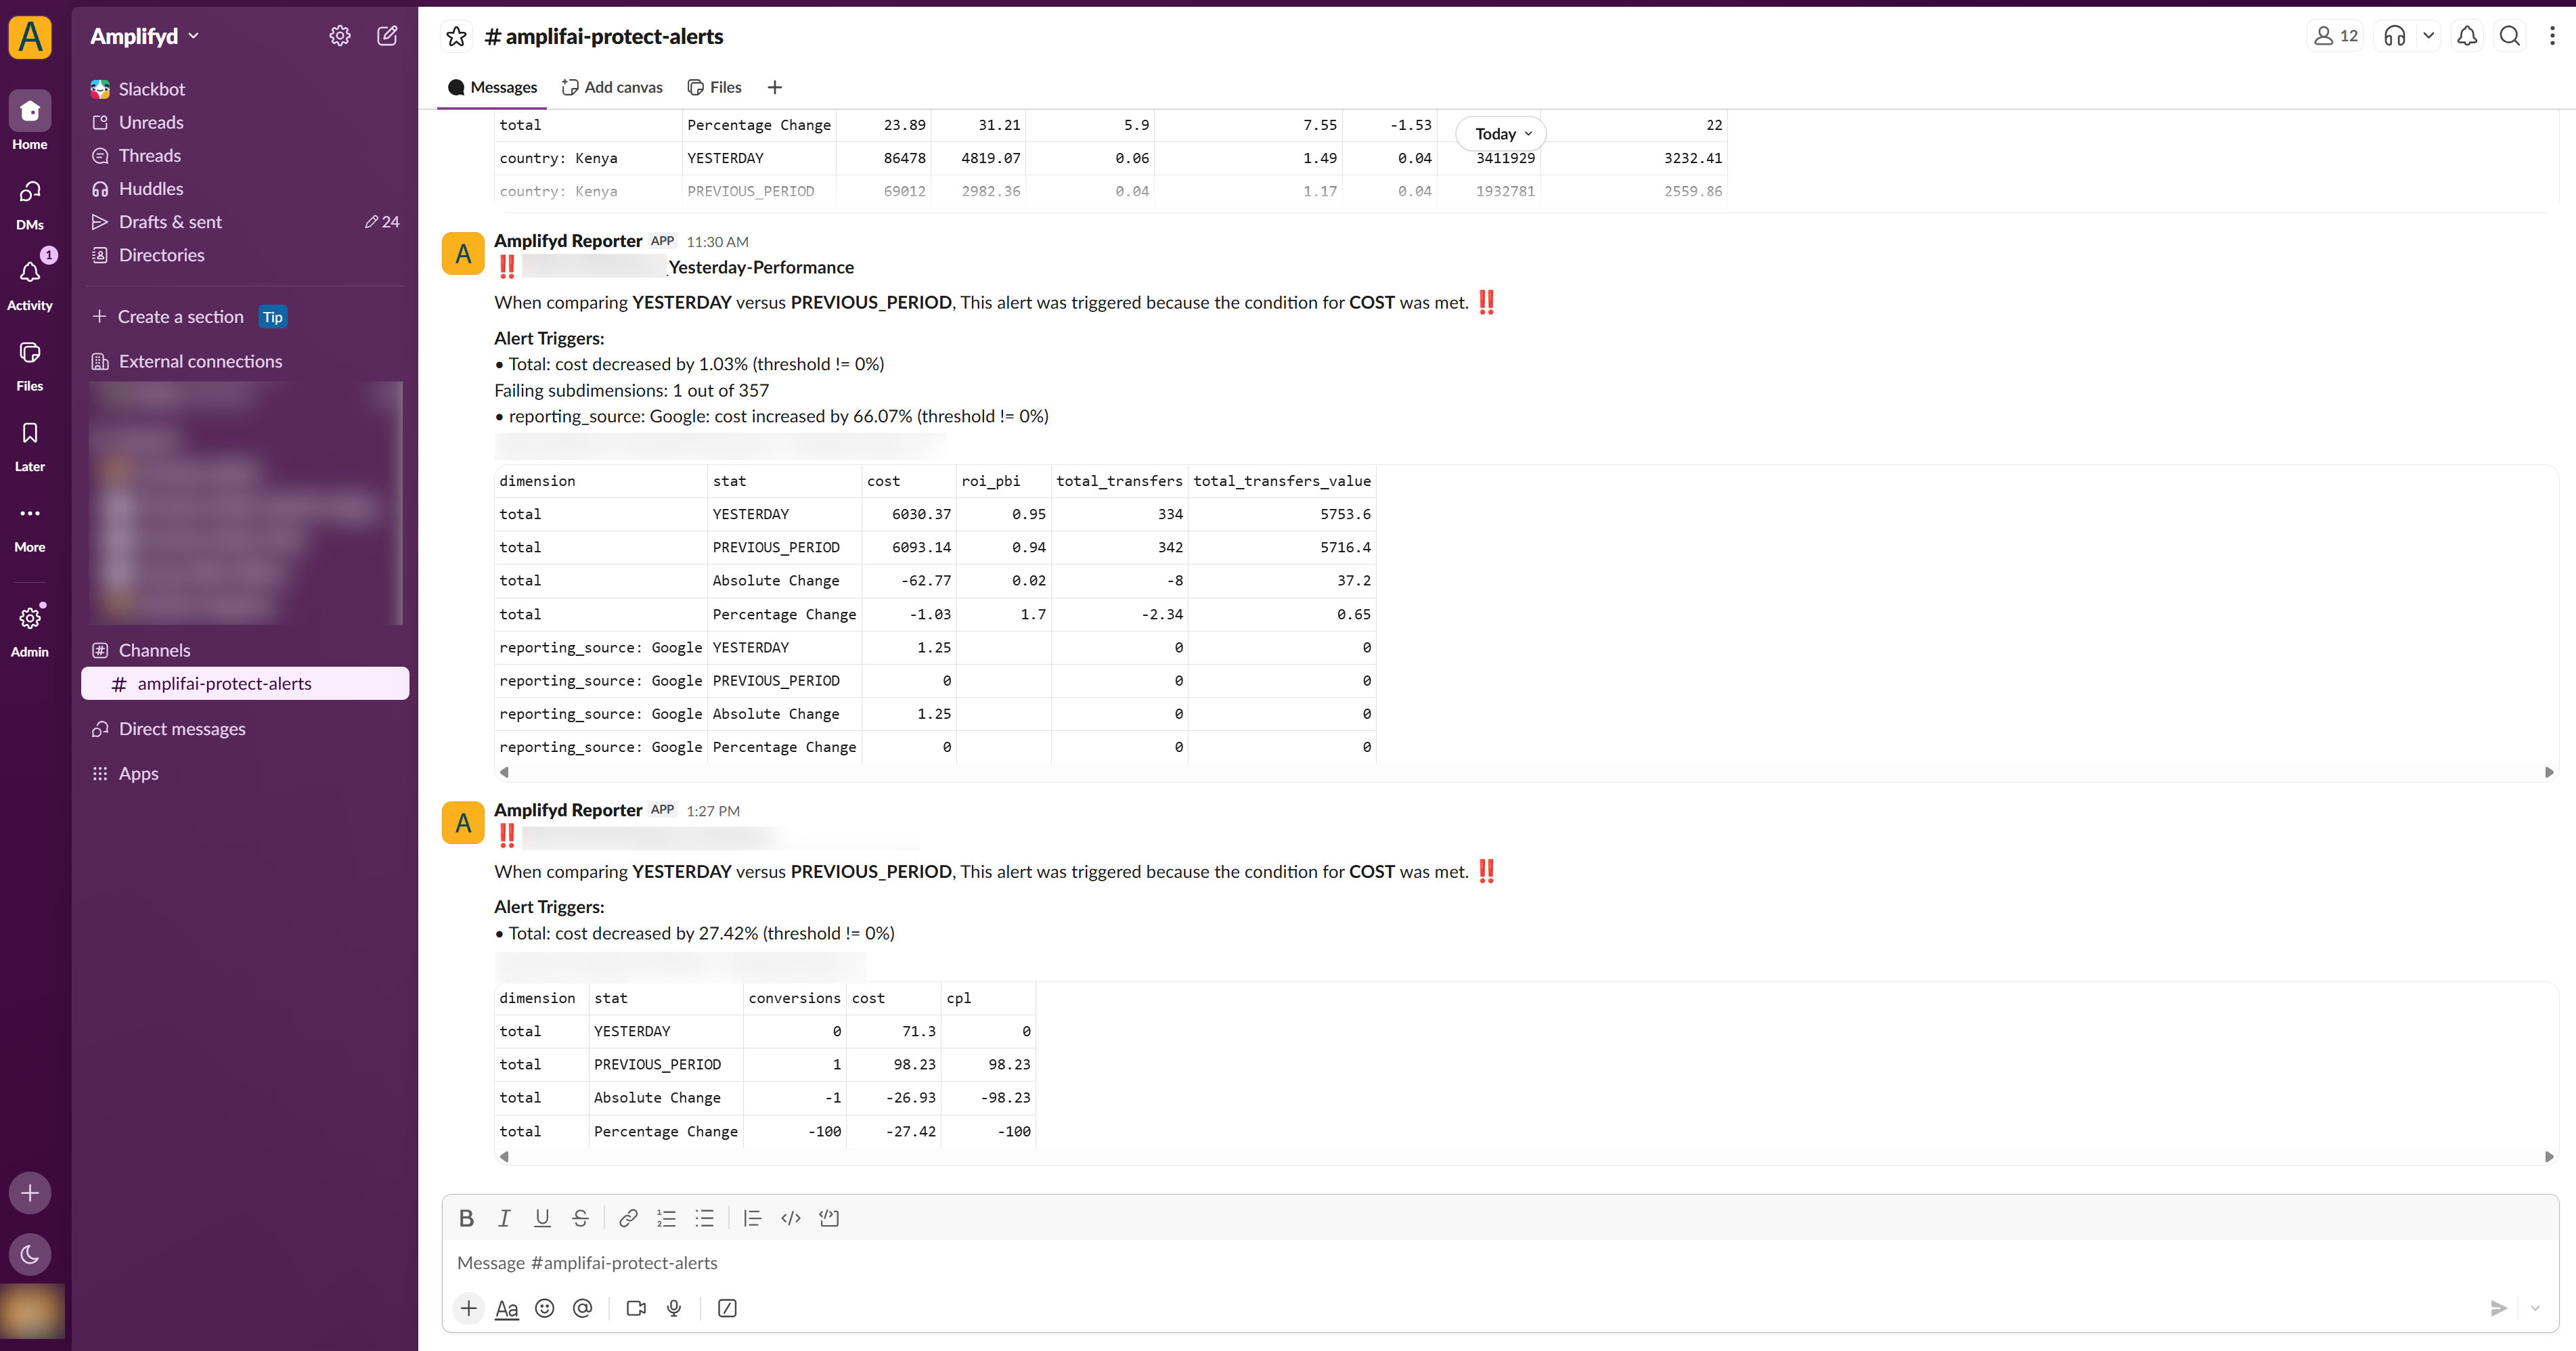Add a new tab with the plus icon
Image resolution: width=2576 pixels, height=1351 pixels.
coord(775,87)
